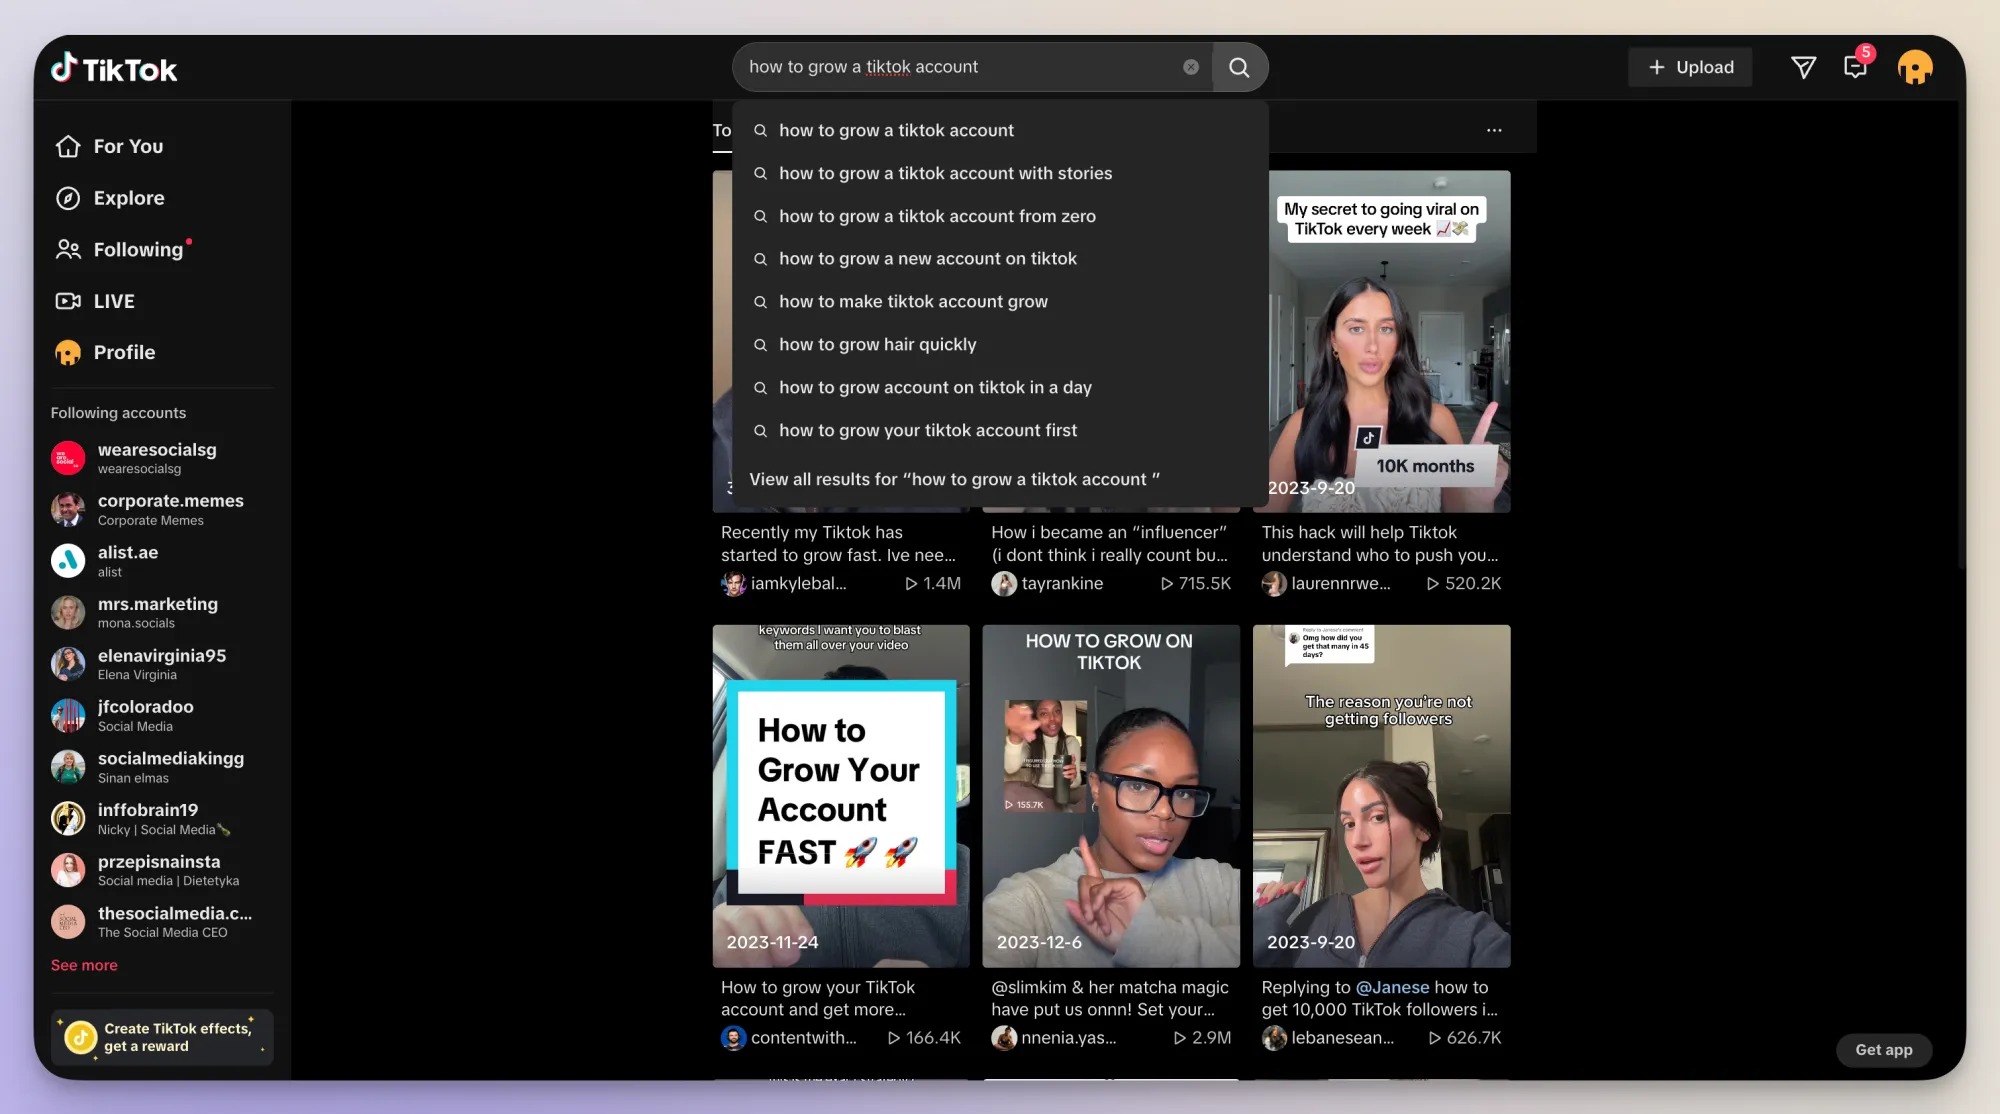Open contentwith... creator avatar
Image resolution: width=2000 pixels, height=1114 pixels.
click(x=734, y=1038)
